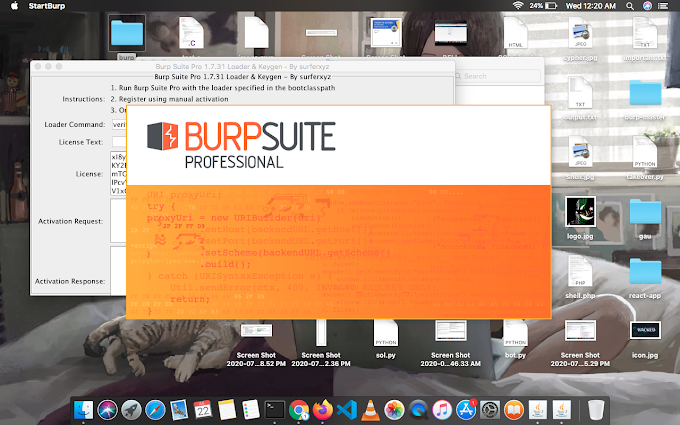Select the .C source file on desktop
This screenshot has width=680, height=425.
click(x=191, y=33)
